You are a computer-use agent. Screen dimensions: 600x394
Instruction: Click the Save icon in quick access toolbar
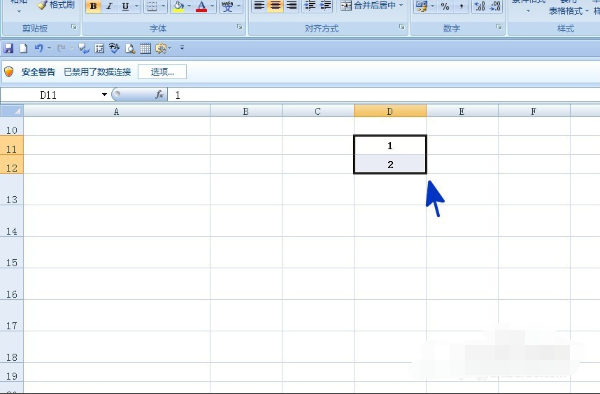pyautogui.click(x=8, y=48)
